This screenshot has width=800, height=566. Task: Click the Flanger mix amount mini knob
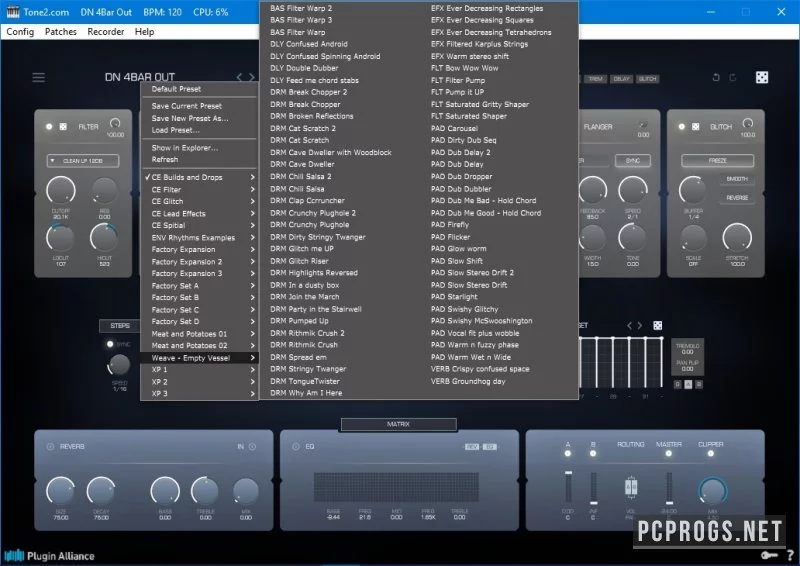click(x=643, y=125)
